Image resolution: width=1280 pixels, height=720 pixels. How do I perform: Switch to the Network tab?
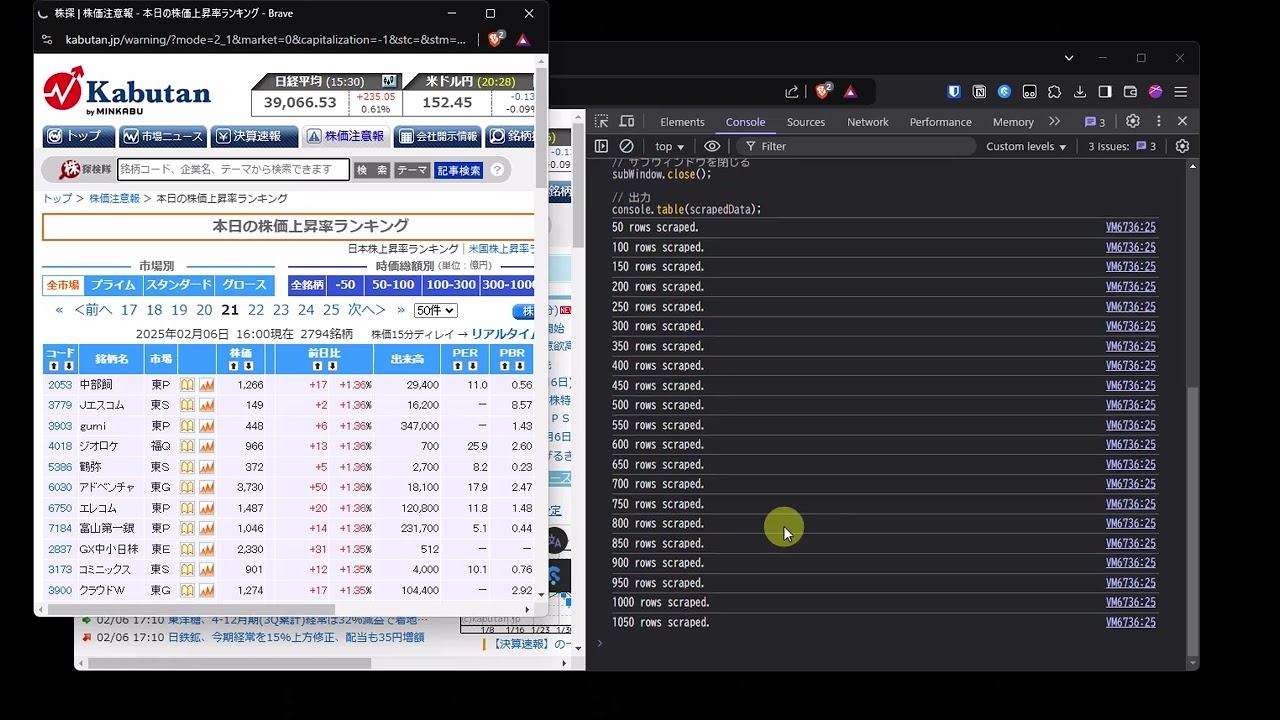click(867, 122)
